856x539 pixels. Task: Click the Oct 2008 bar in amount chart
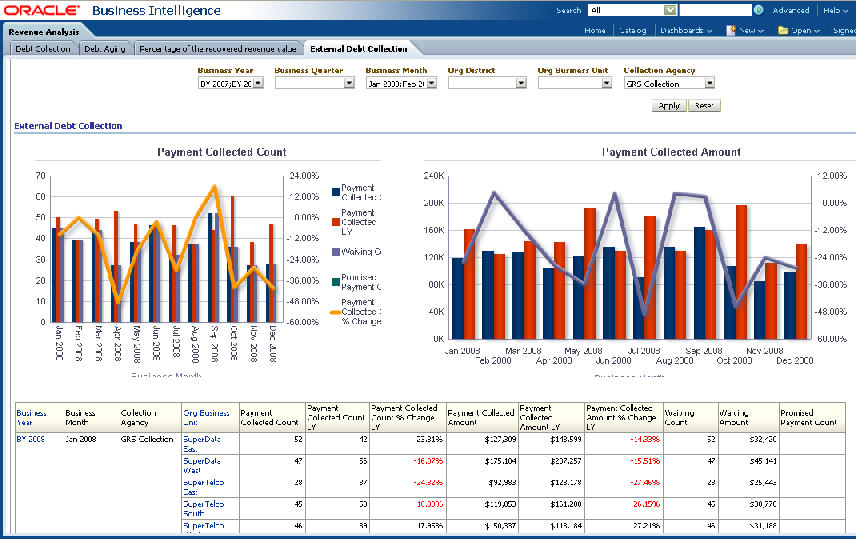tap(730, 303)
